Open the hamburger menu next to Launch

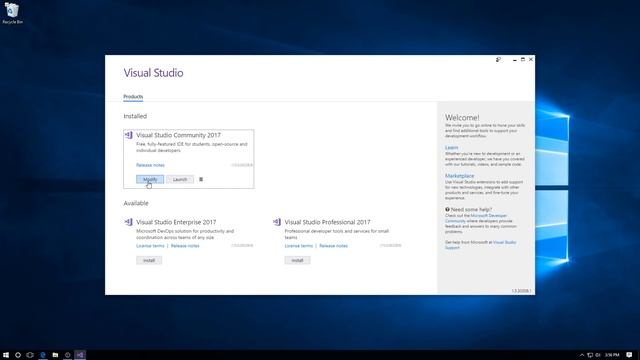coord(201,179)
